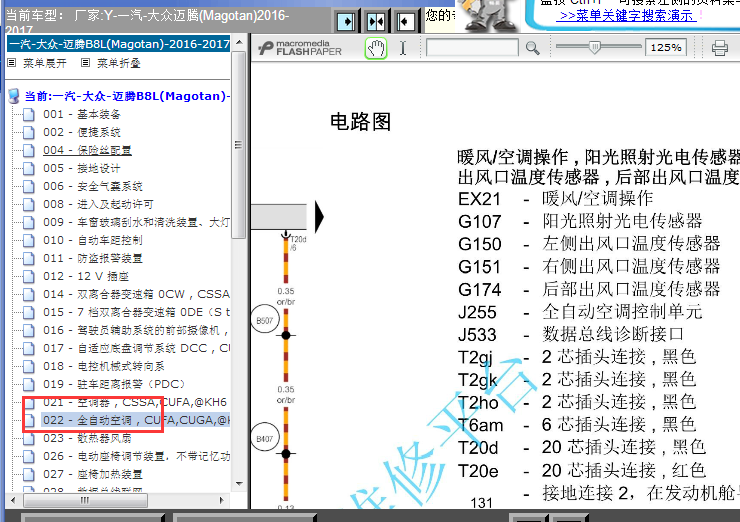Screen dimensions: 740x522
Task: Open 015 7档双离合器变速箱 0DE entry
Action: pos(136,312)
